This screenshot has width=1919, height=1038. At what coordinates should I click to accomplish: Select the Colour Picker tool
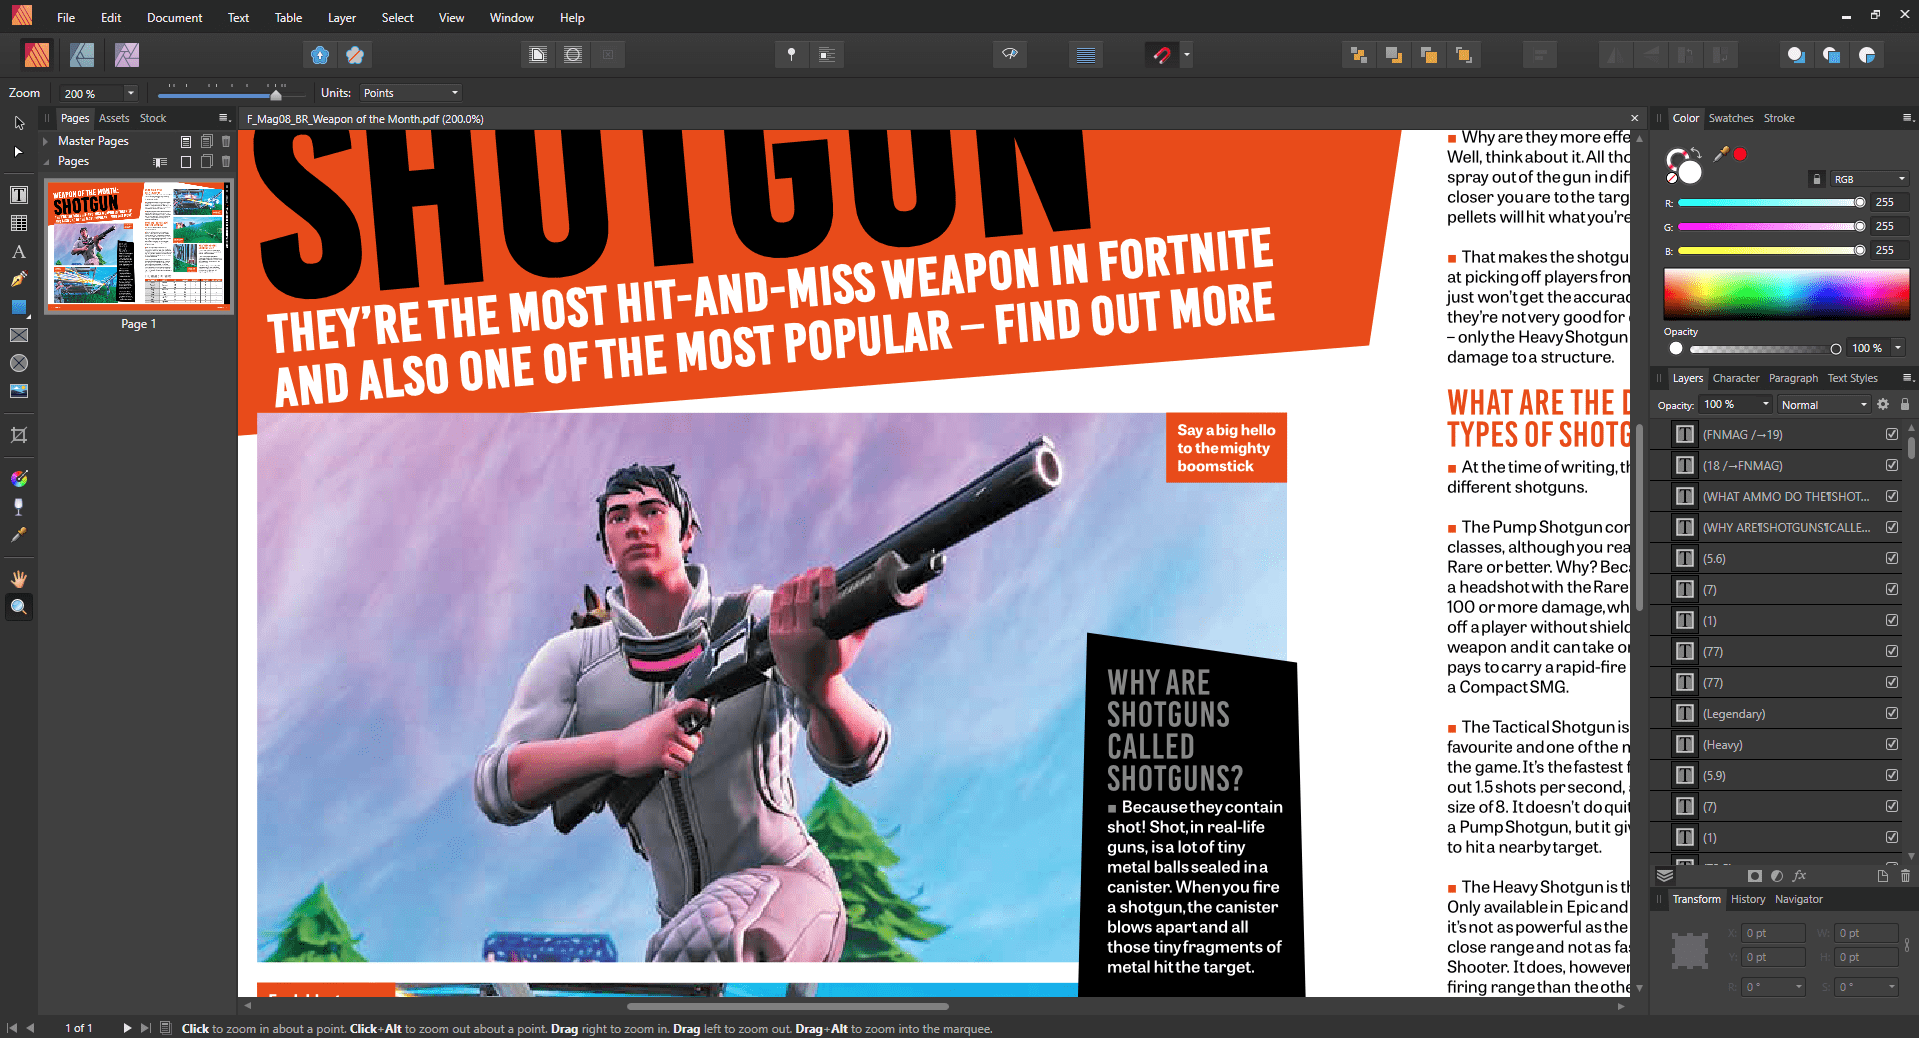(19, 535)
